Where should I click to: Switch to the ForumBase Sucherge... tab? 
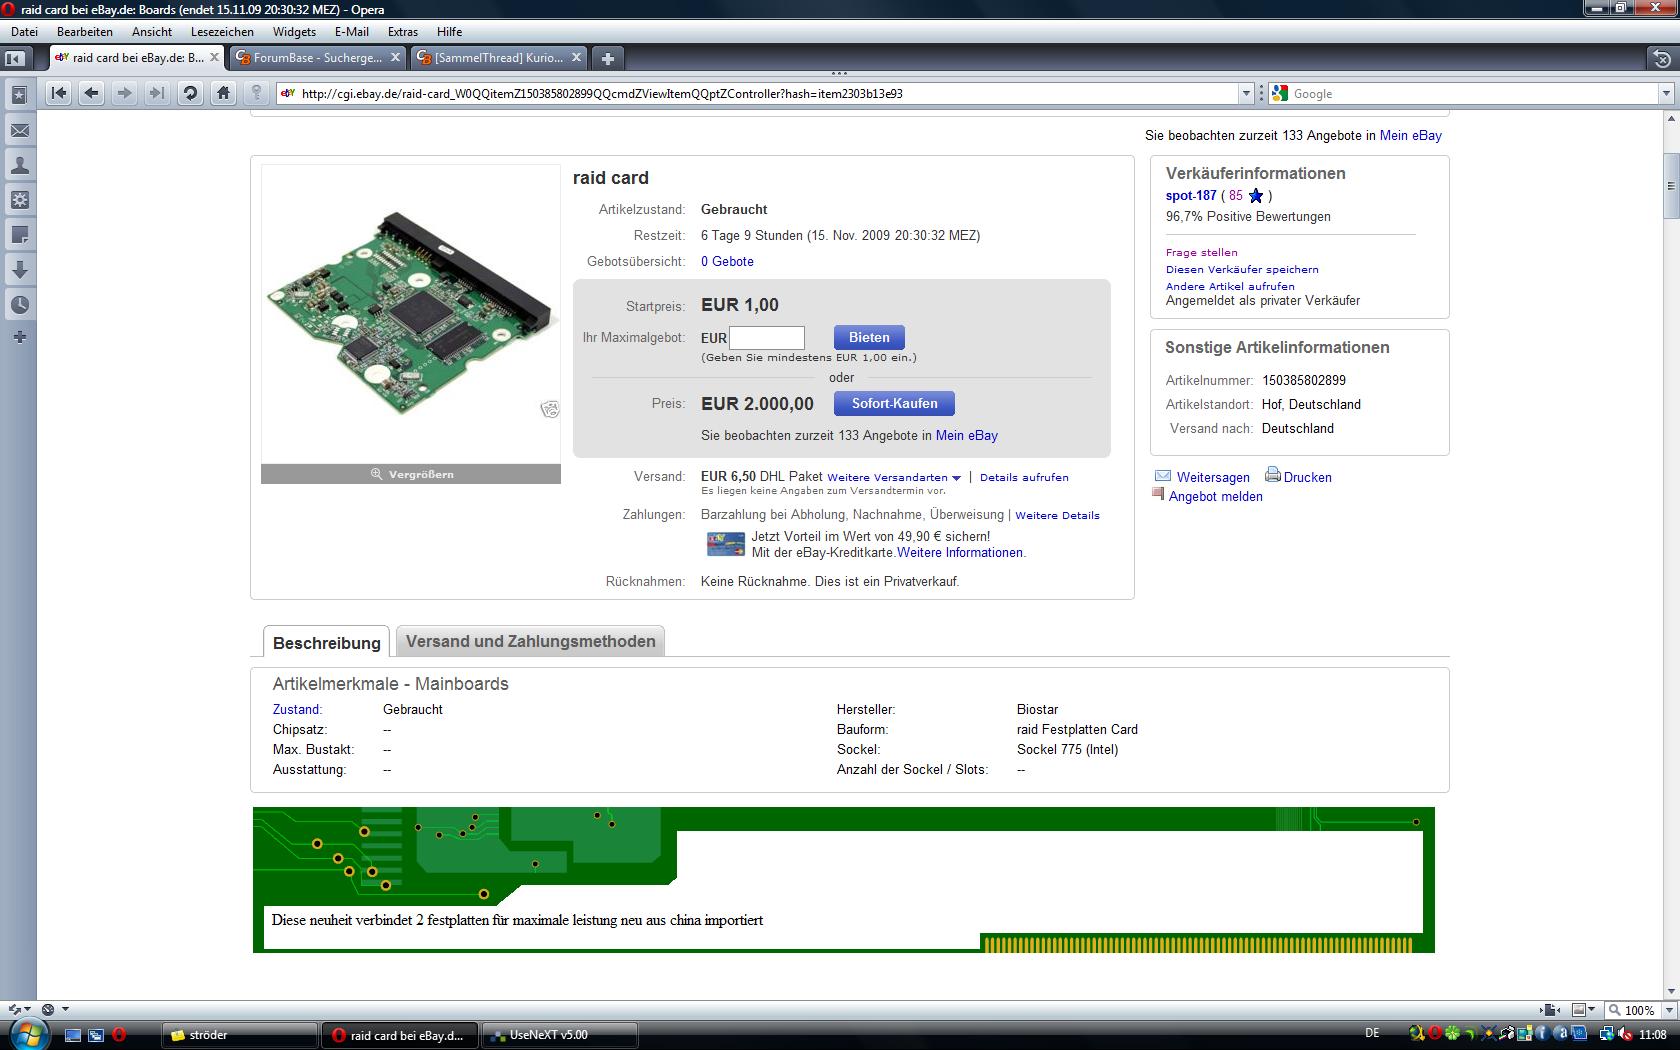pos(317,57)
